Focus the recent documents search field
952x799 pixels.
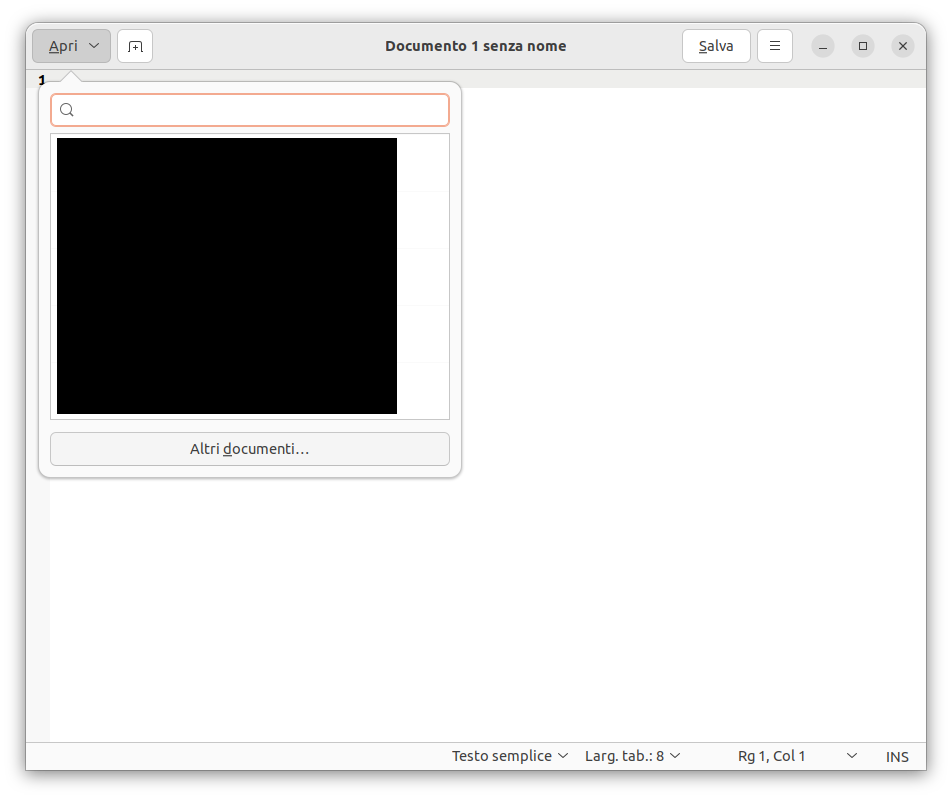point(250,110)
